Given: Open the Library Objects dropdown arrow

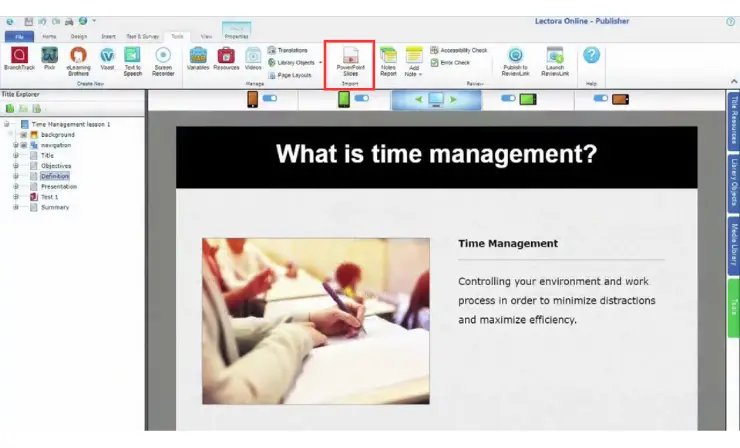Looking at the screenshot, I should click(320, 63).
